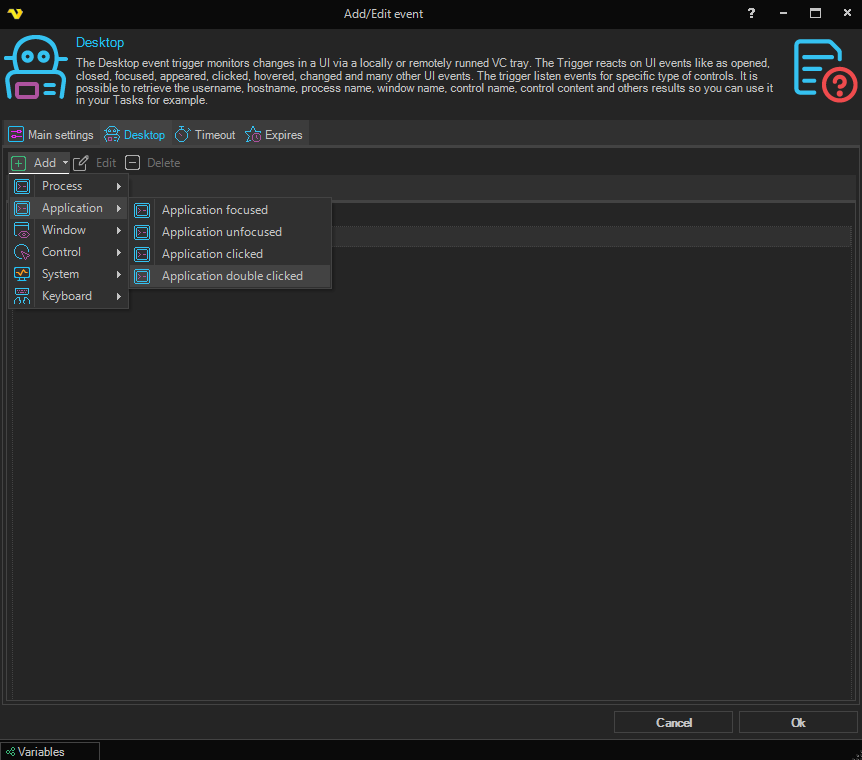Close the Add/Edit event window
The width and height of the screenshot is (862, 760).
point(847,13)
